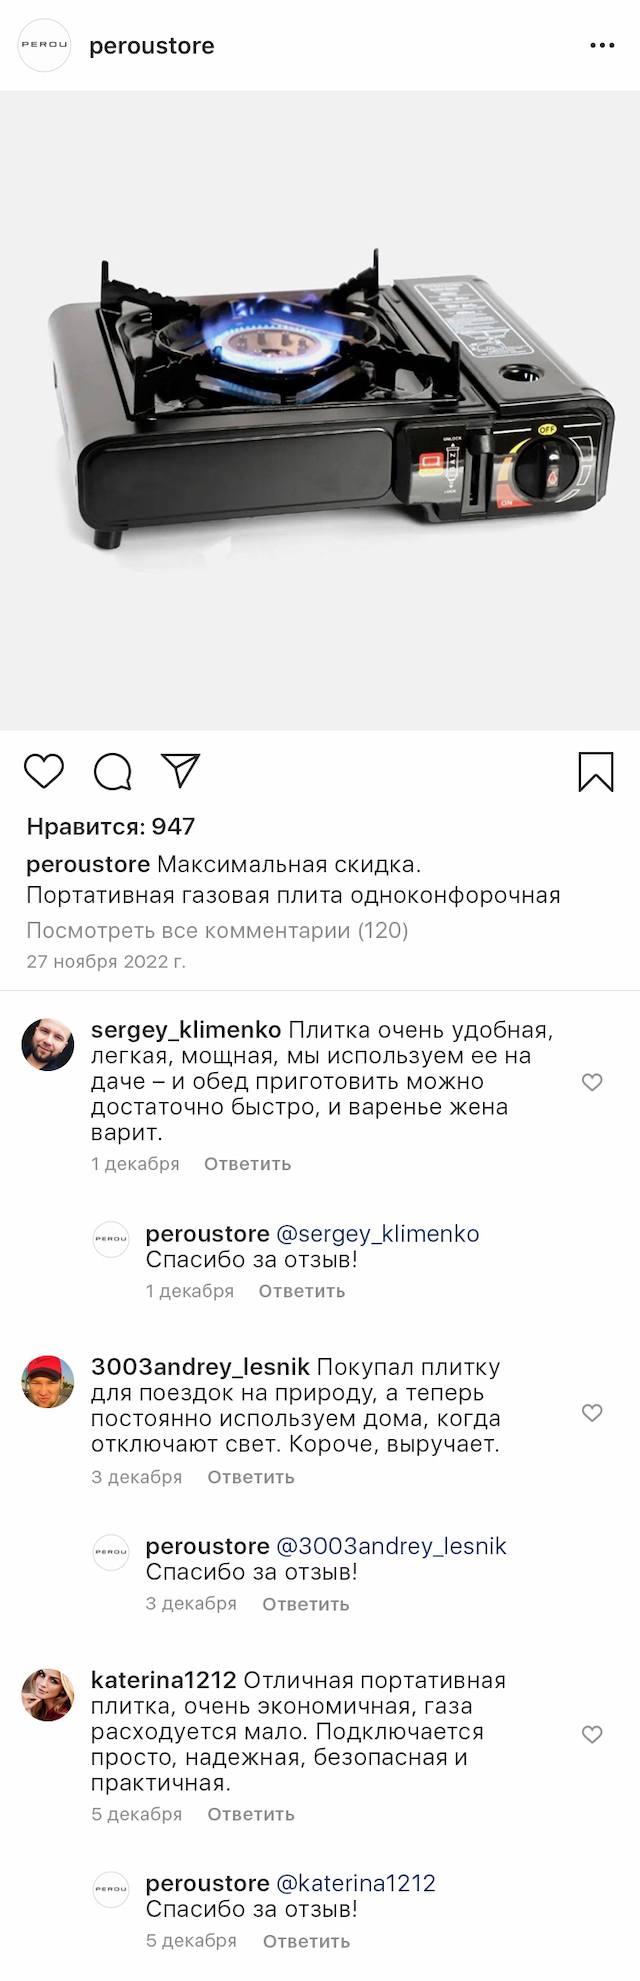Image resolution: width=640 pixels, height=1981 pixels.
Task: Save the post with the bookmark icon
Action: pyautogui.click(x=596, y=772)
